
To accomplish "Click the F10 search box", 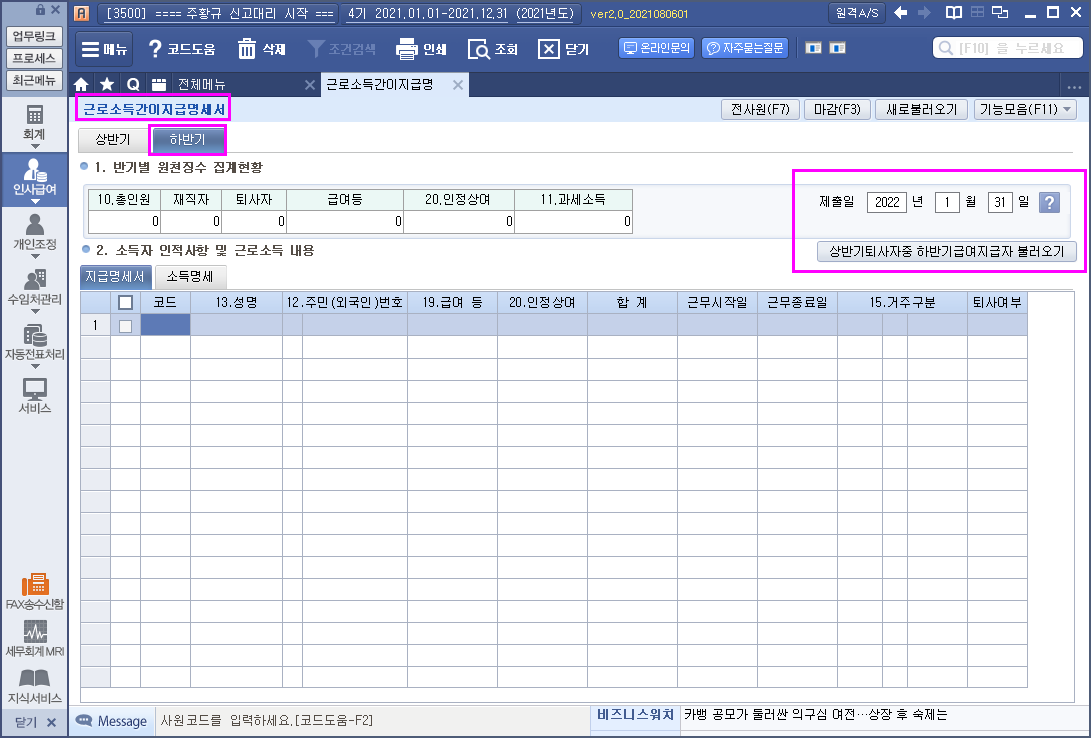I will [1008, 48].
